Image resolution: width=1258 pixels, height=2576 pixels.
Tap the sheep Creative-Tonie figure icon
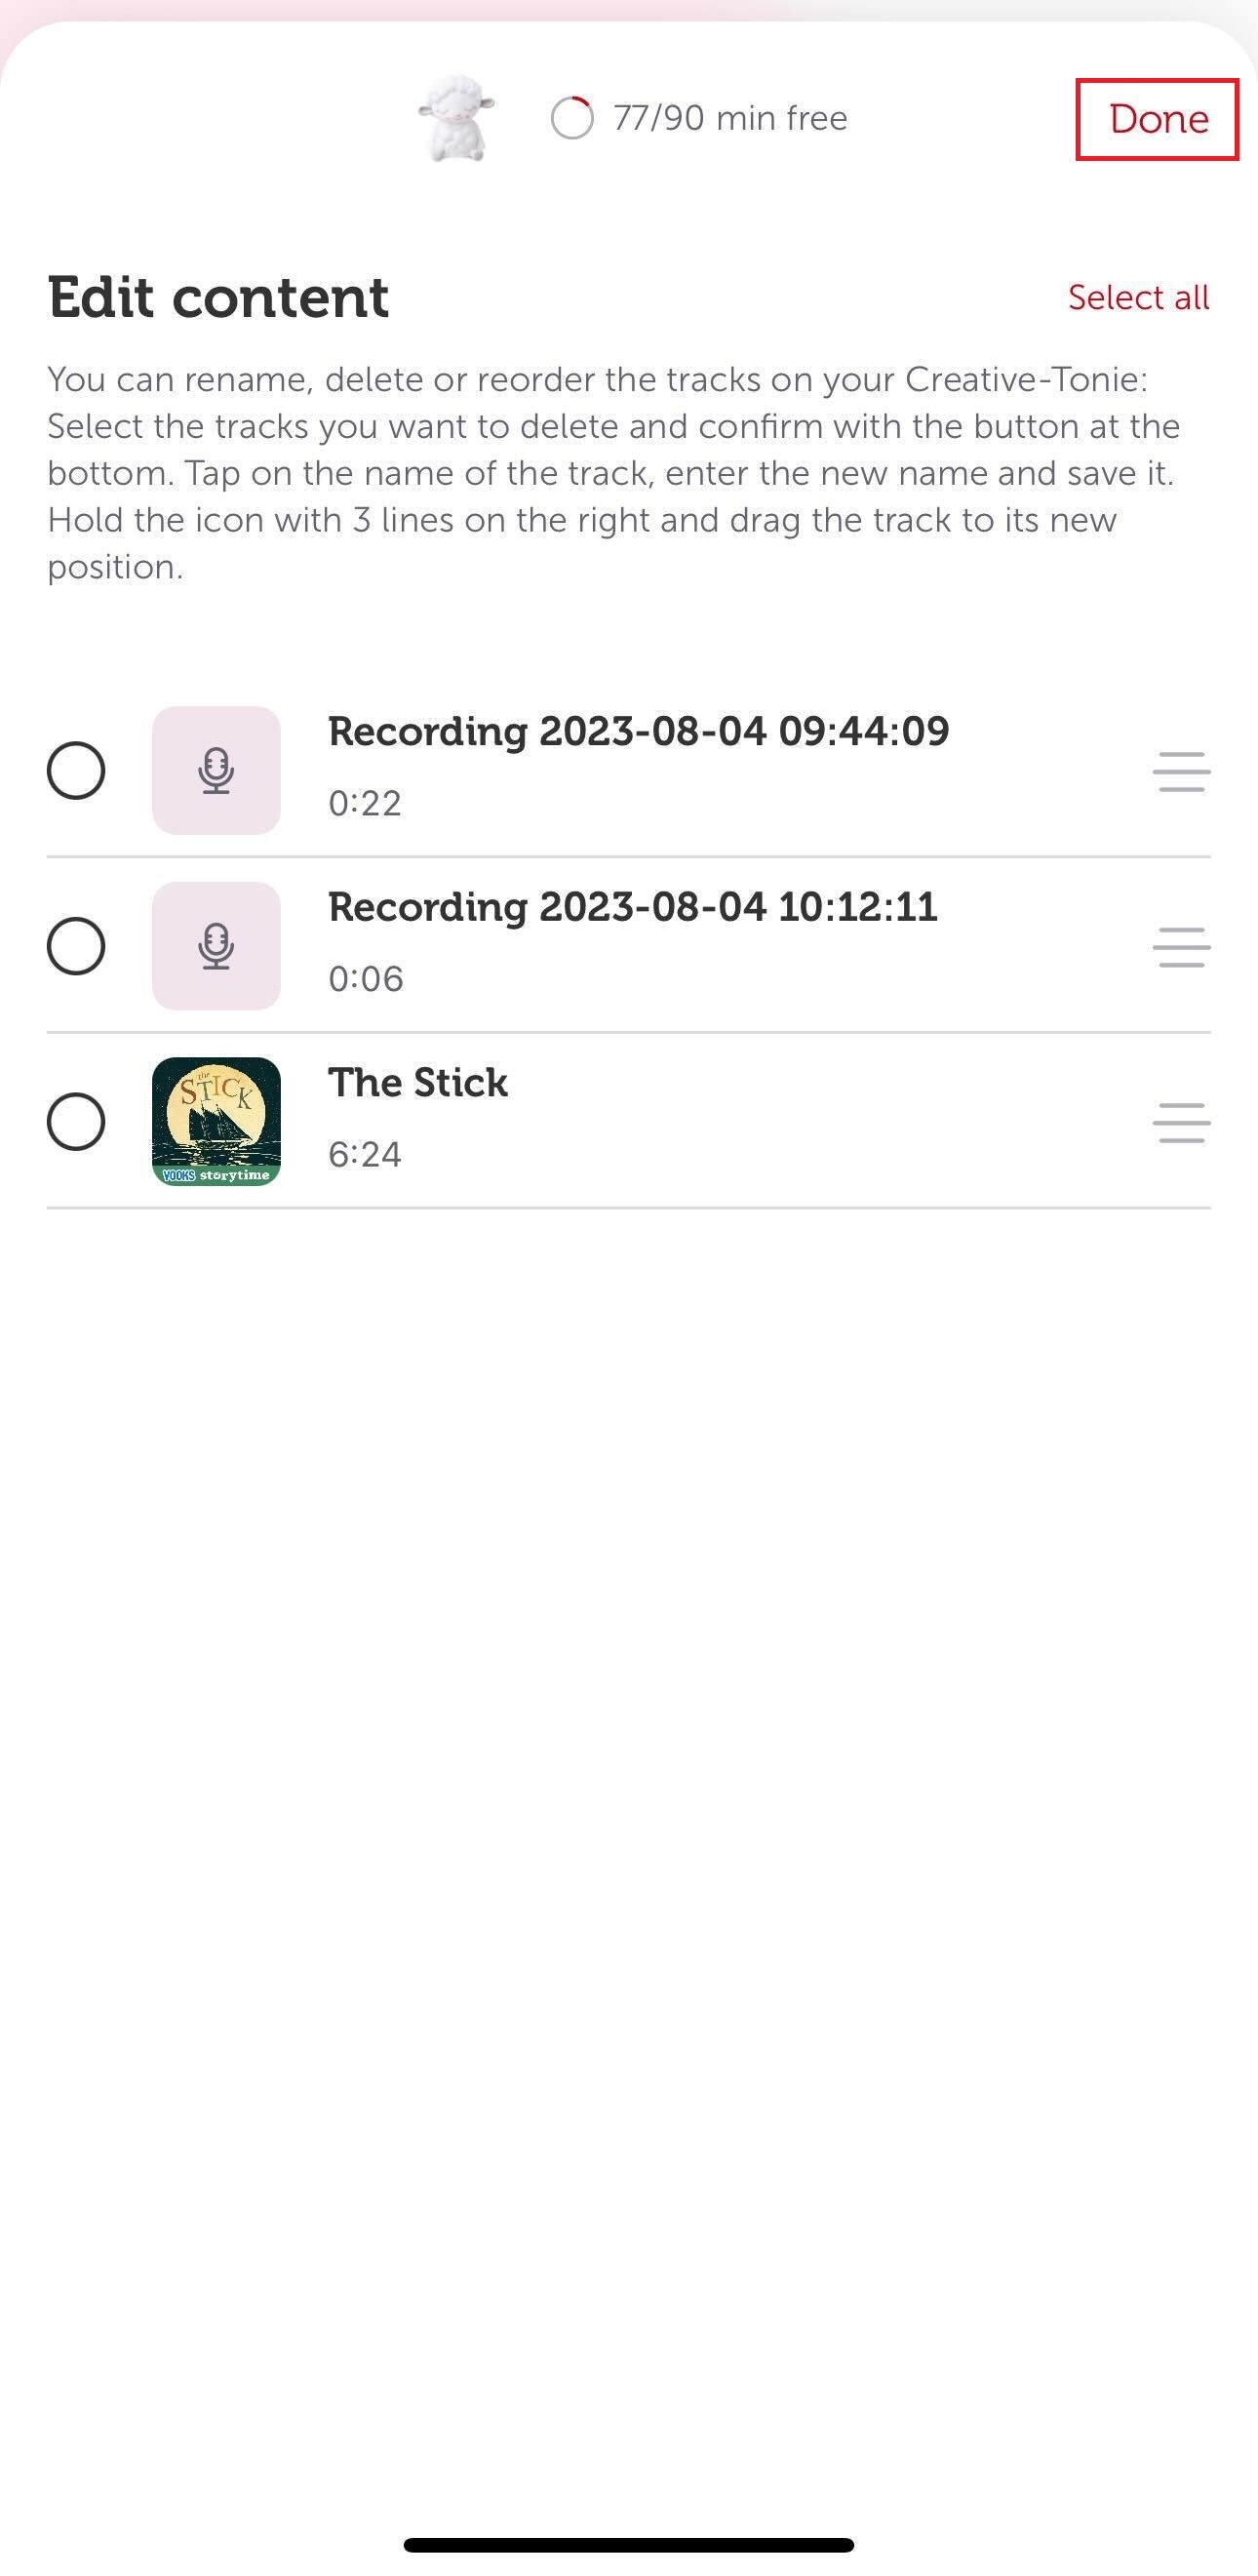point(456,118)
